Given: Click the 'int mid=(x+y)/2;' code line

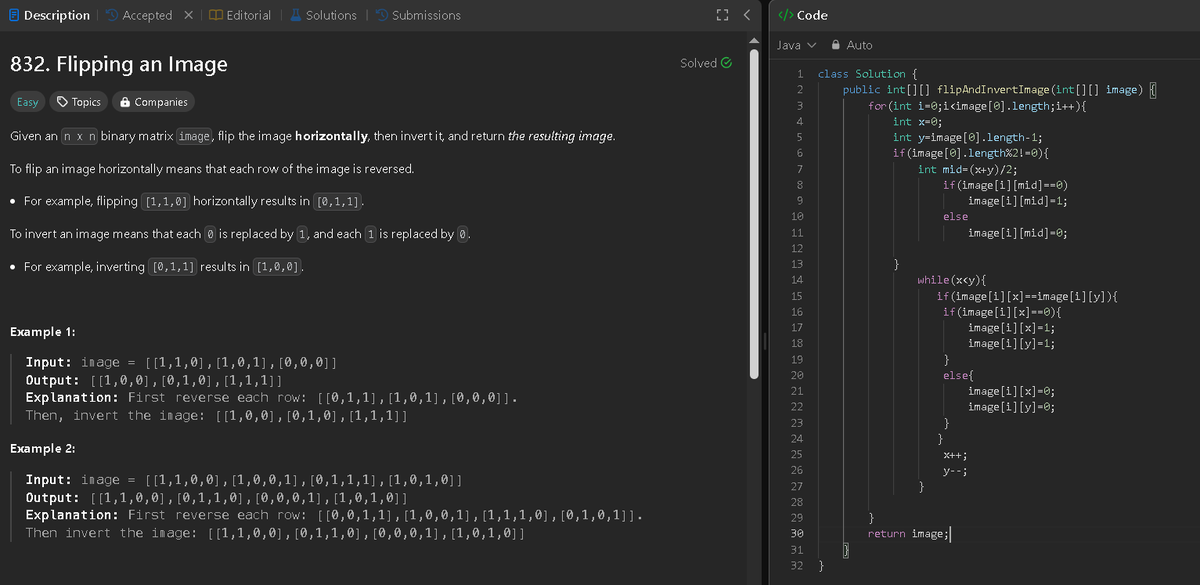Looking at the screenshot, I should point(968,169).
